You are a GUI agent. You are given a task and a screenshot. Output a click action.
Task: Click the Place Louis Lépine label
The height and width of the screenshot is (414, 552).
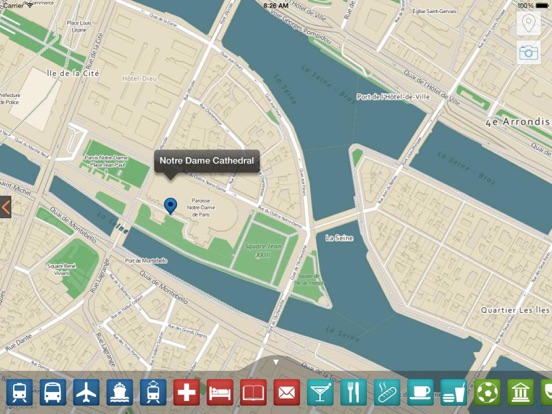(79, 26)
